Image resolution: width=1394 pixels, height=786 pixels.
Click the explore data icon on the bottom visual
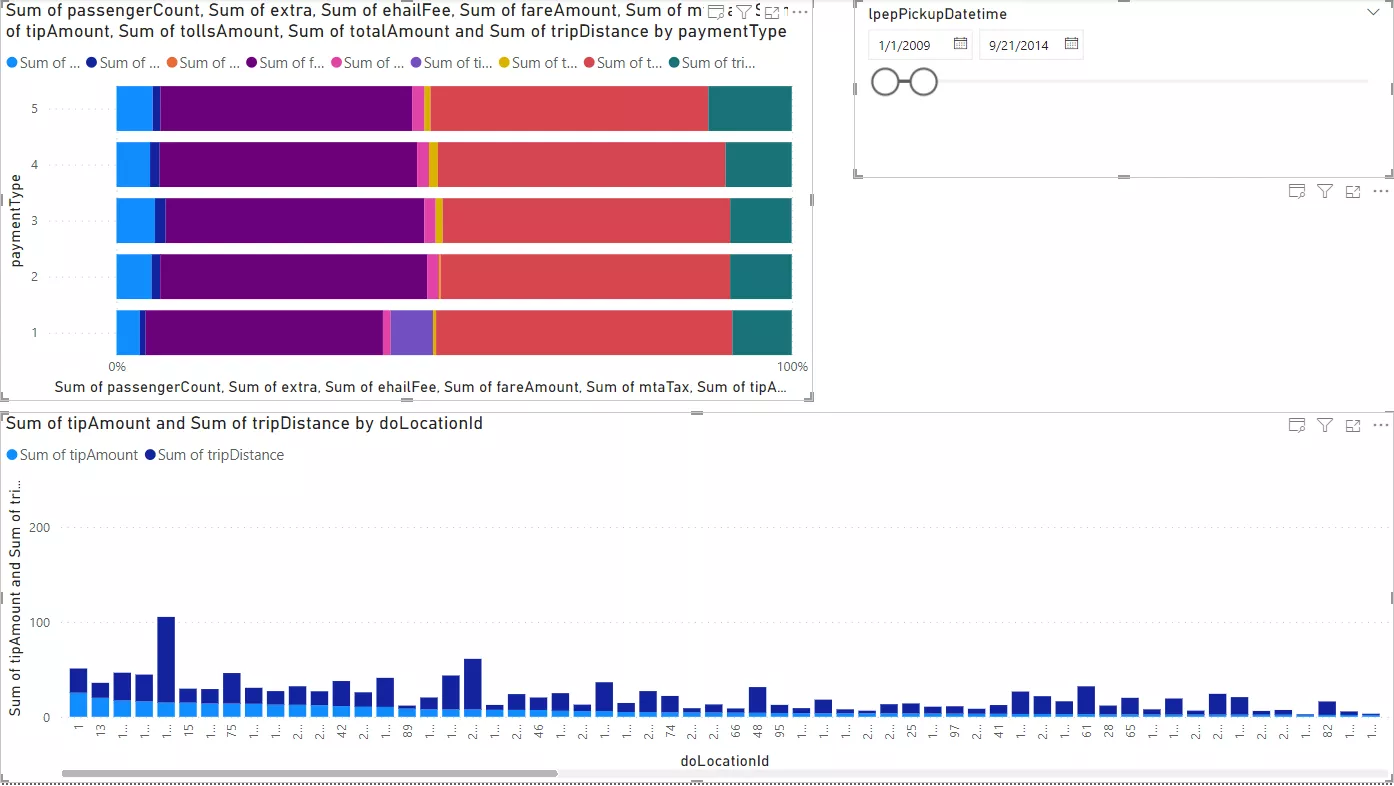[x=1297, y=424]
